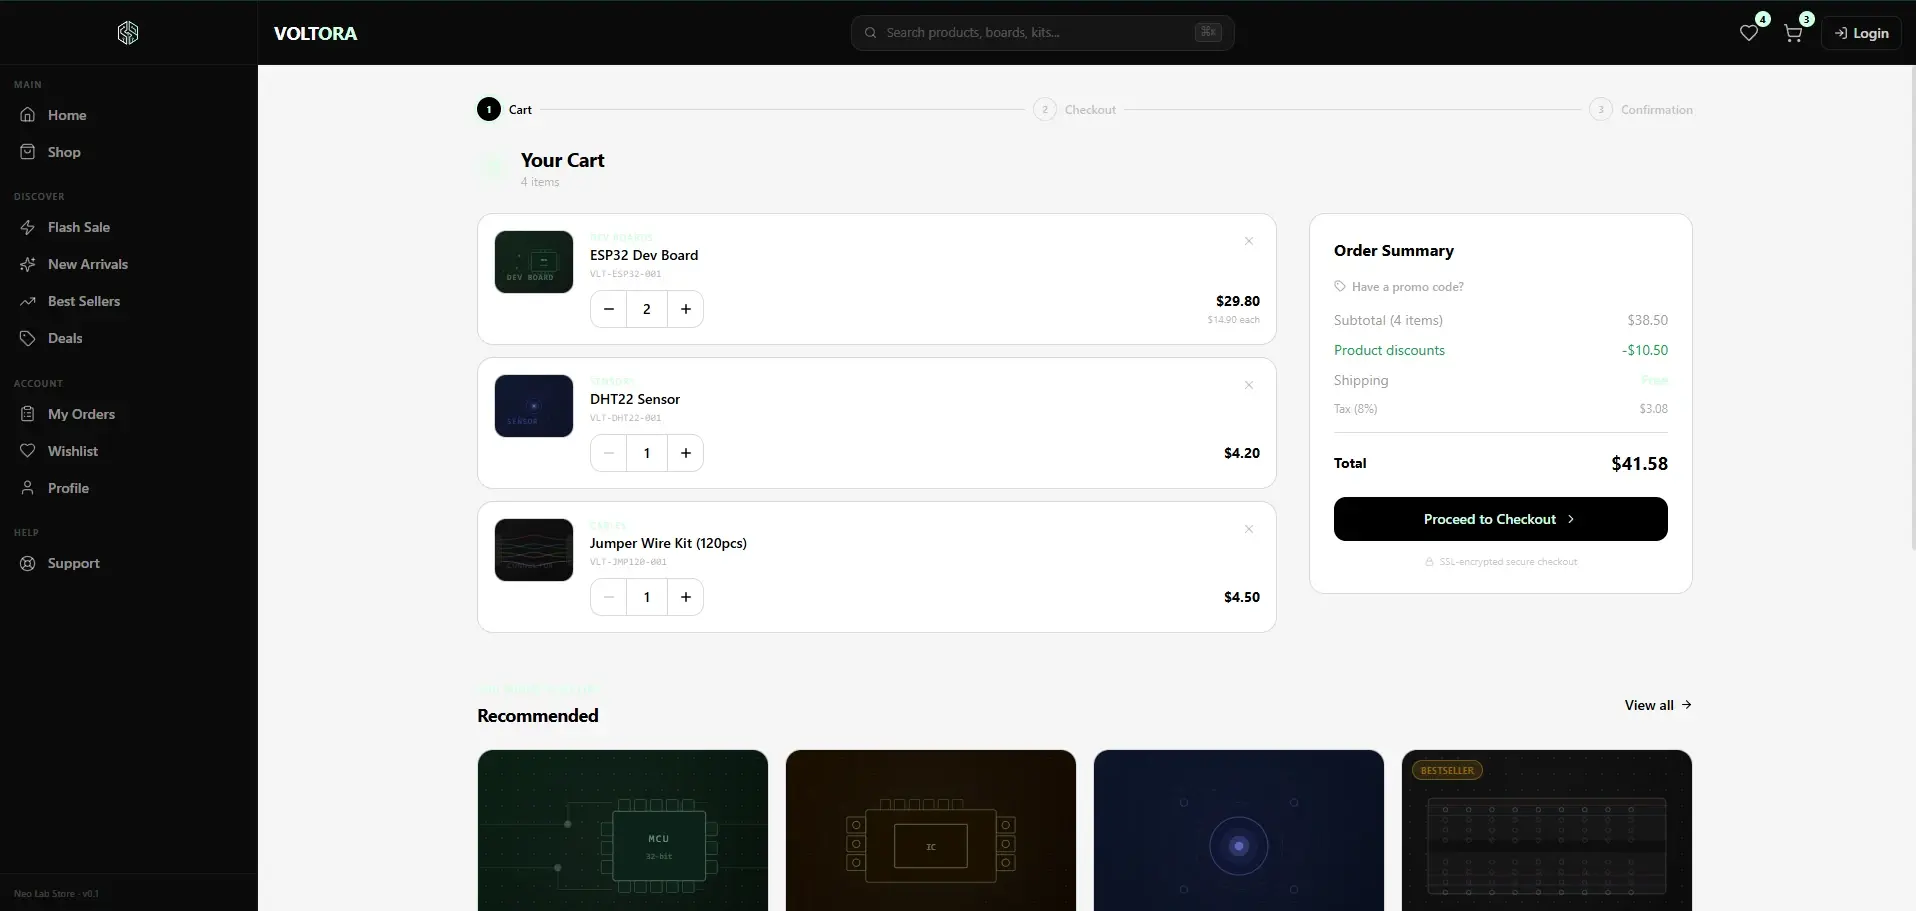1916x911 pixels.
Task: Click the ESP32 Dev Board thumbnail
Action: (x=534, y=262)
